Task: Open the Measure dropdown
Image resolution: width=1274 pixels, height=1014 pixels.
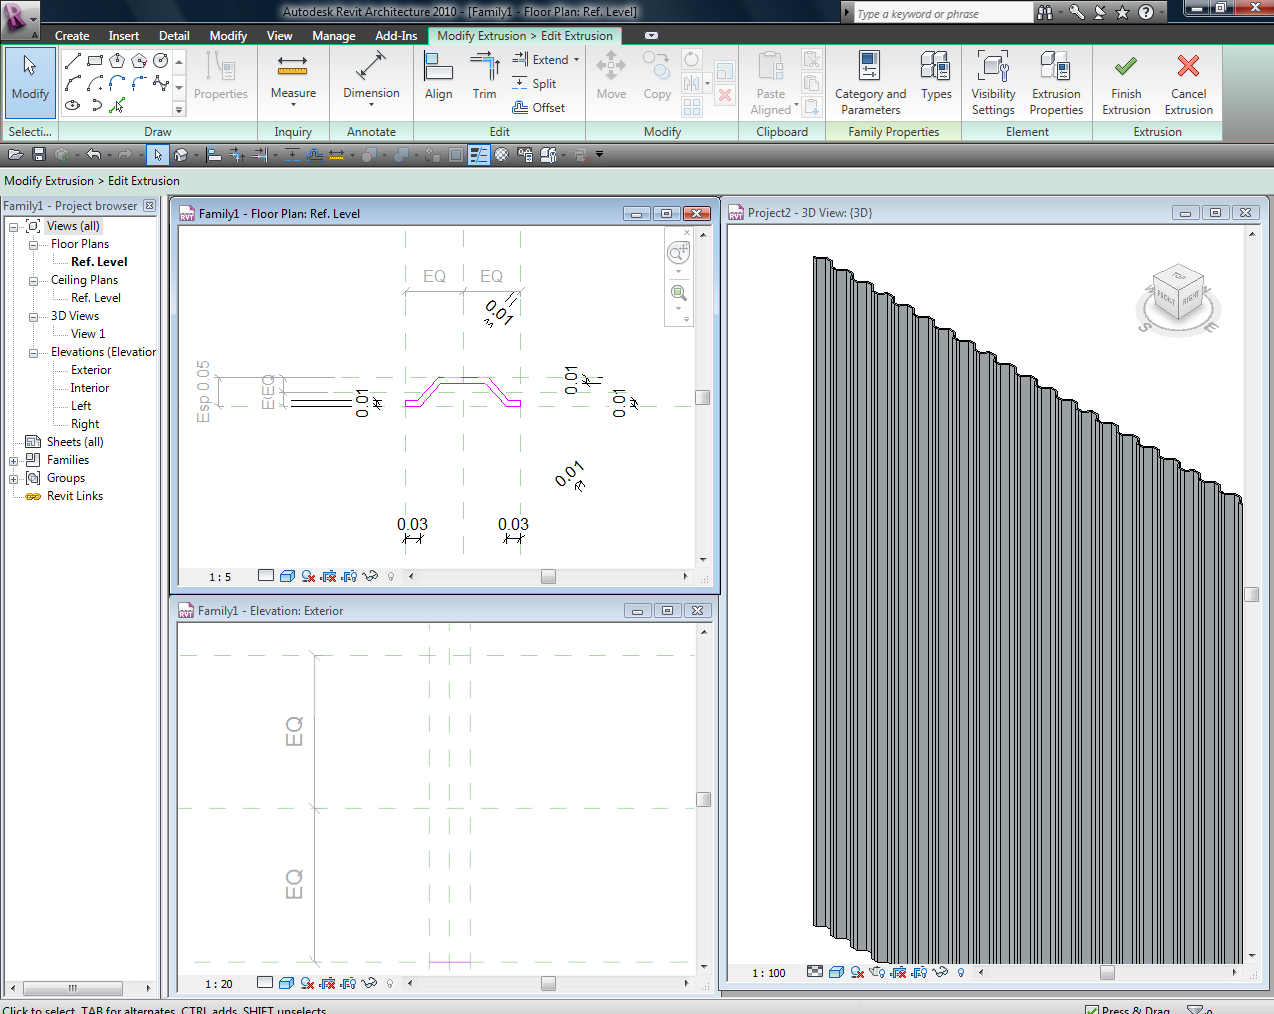Action: coord(293,104)
